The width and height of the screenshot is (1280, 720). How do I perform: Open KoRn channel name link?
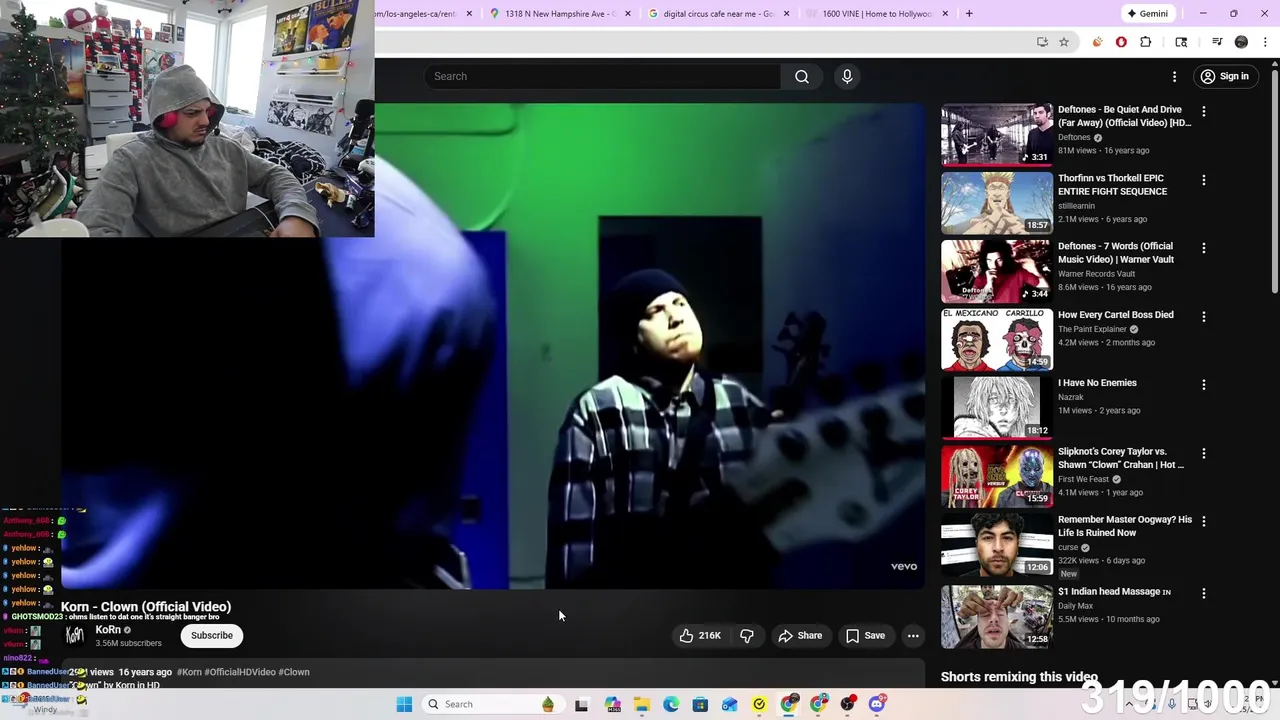108,630
